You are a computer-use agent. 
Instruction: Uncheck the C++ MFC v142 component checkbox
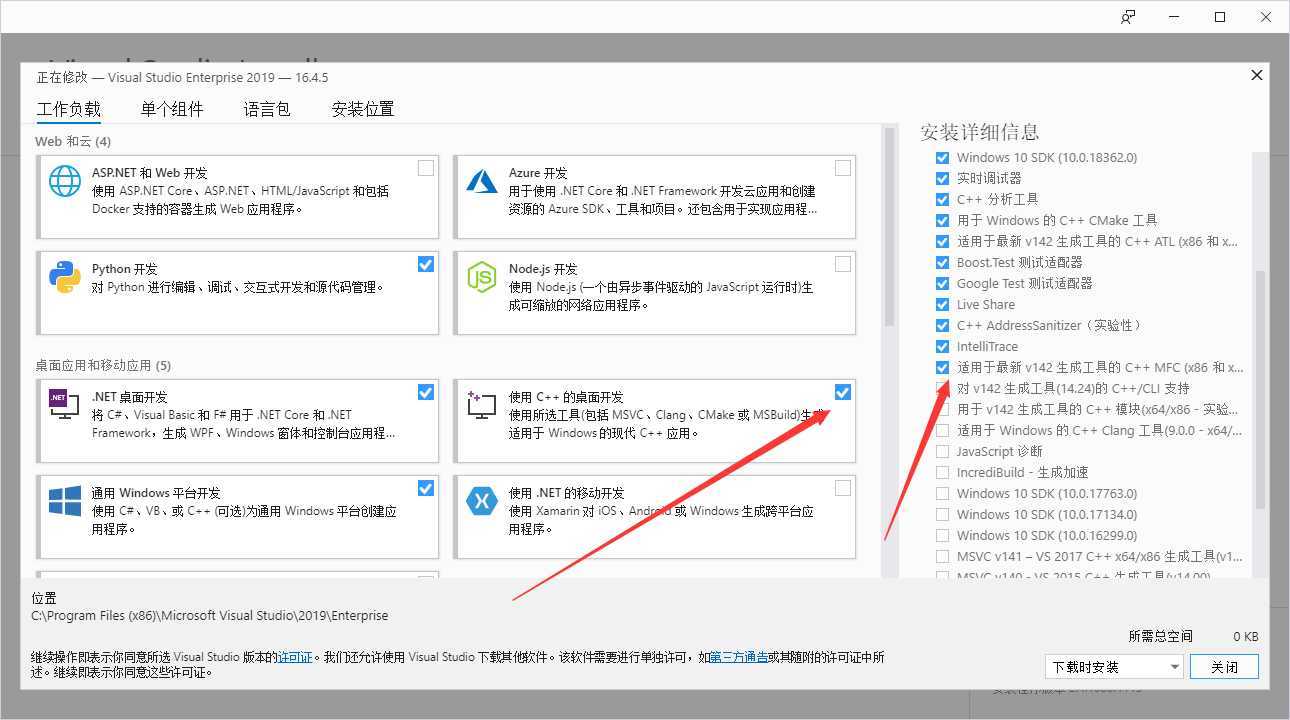coord(942,367)
